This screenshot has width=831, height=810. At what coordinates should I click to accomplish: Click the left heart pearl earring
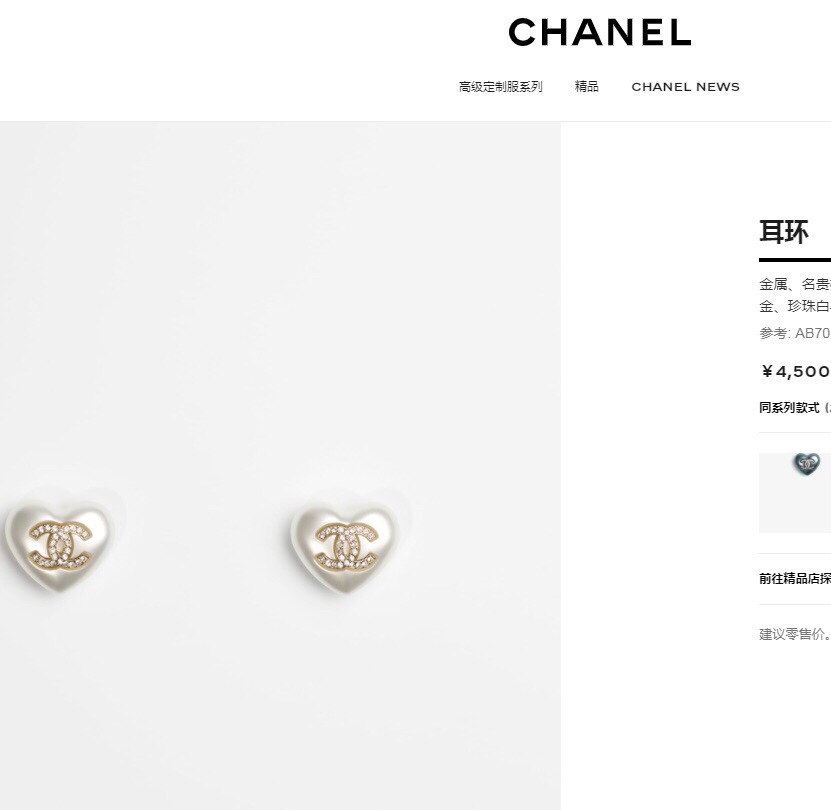60,546
